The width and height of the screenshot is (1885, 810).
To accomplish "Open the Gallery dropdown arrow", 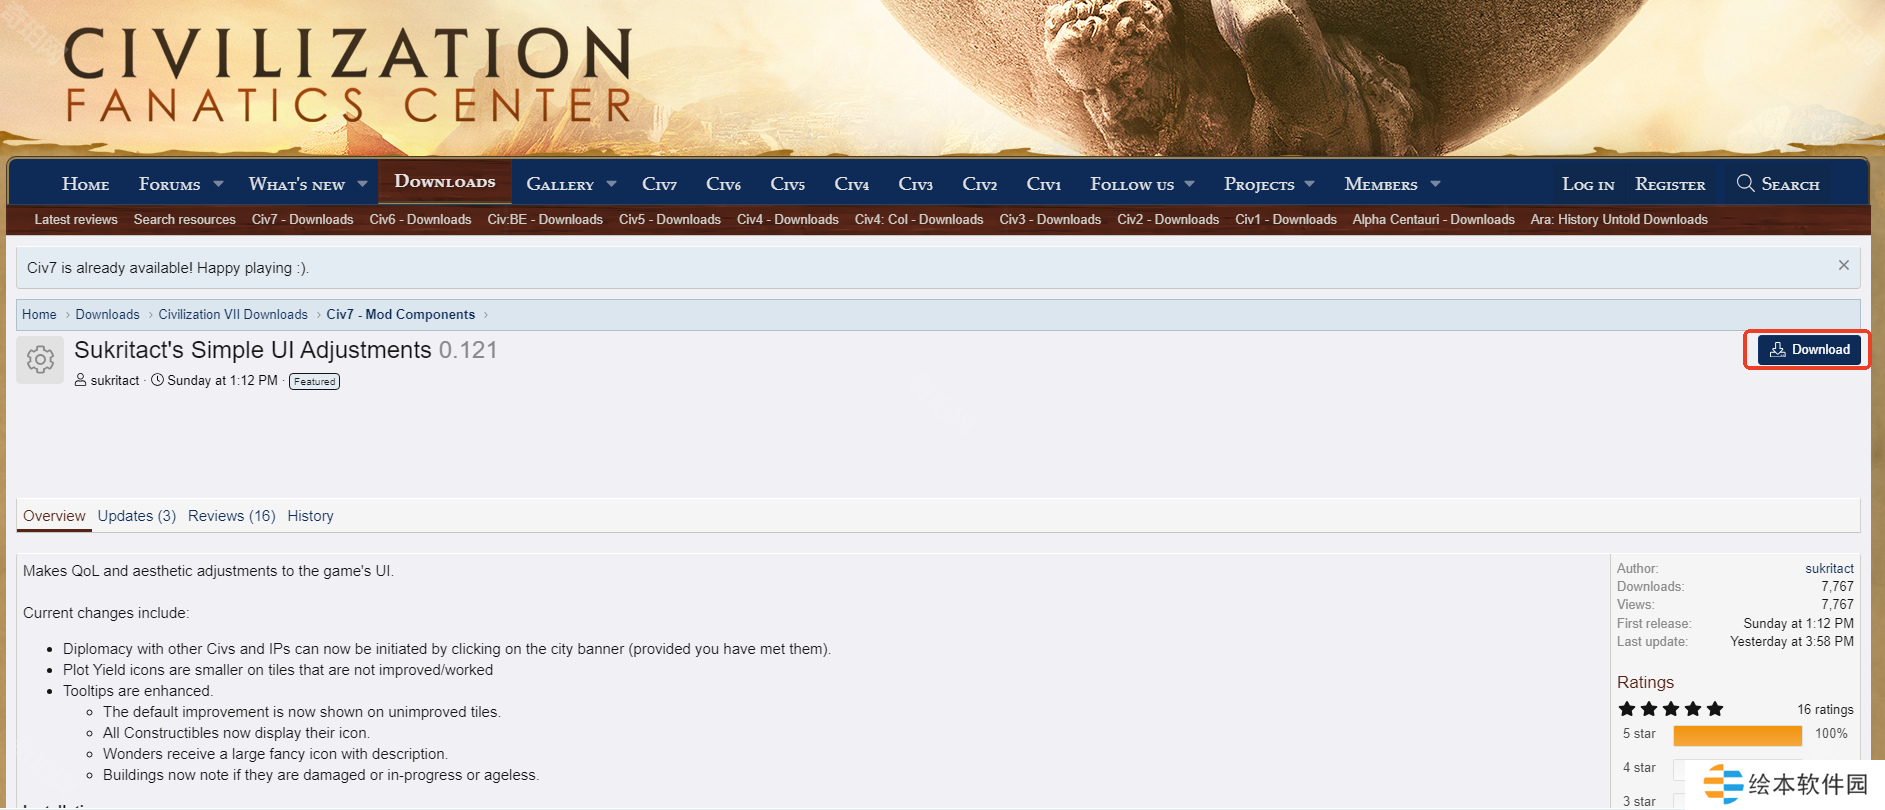I will pyautogui.click(x=611, y=184).
